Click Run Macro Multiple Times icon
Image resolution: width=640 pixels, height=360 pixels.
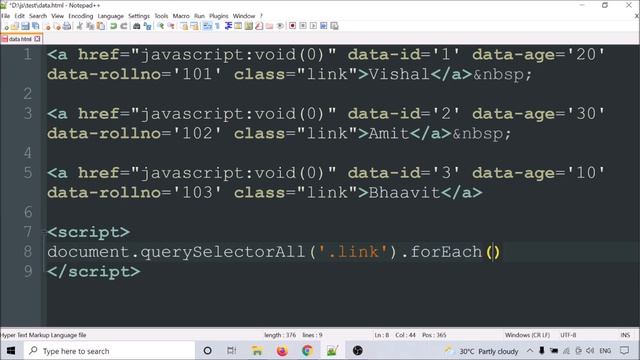coord(324,26)
